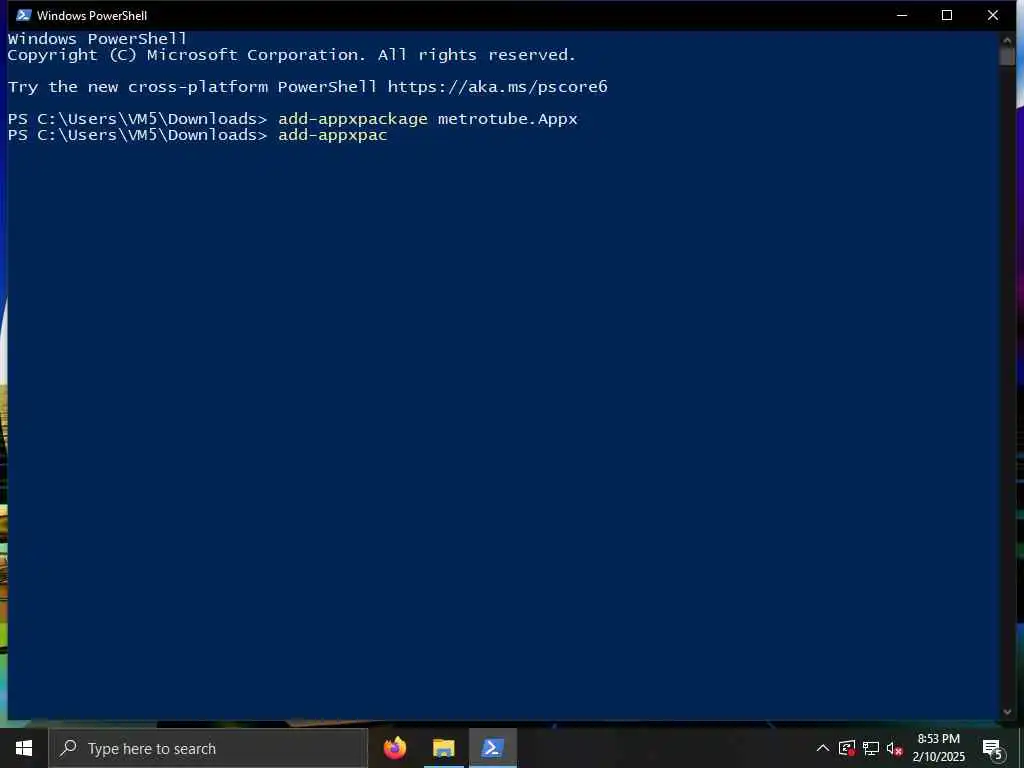Maximize the Windows PowerShell window
The height and width of the screenshot is (768, 1024).
pos(946,15)
